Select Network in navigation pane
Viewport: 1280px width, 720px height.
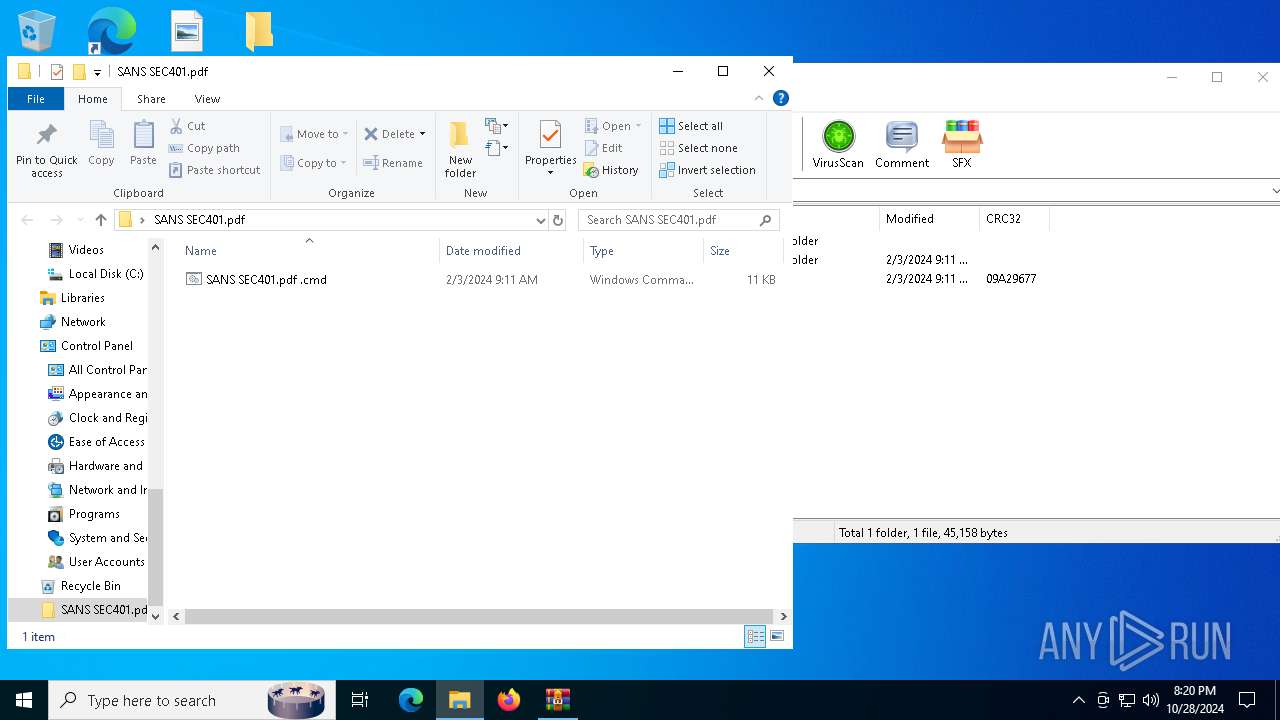tap(83, 322)
